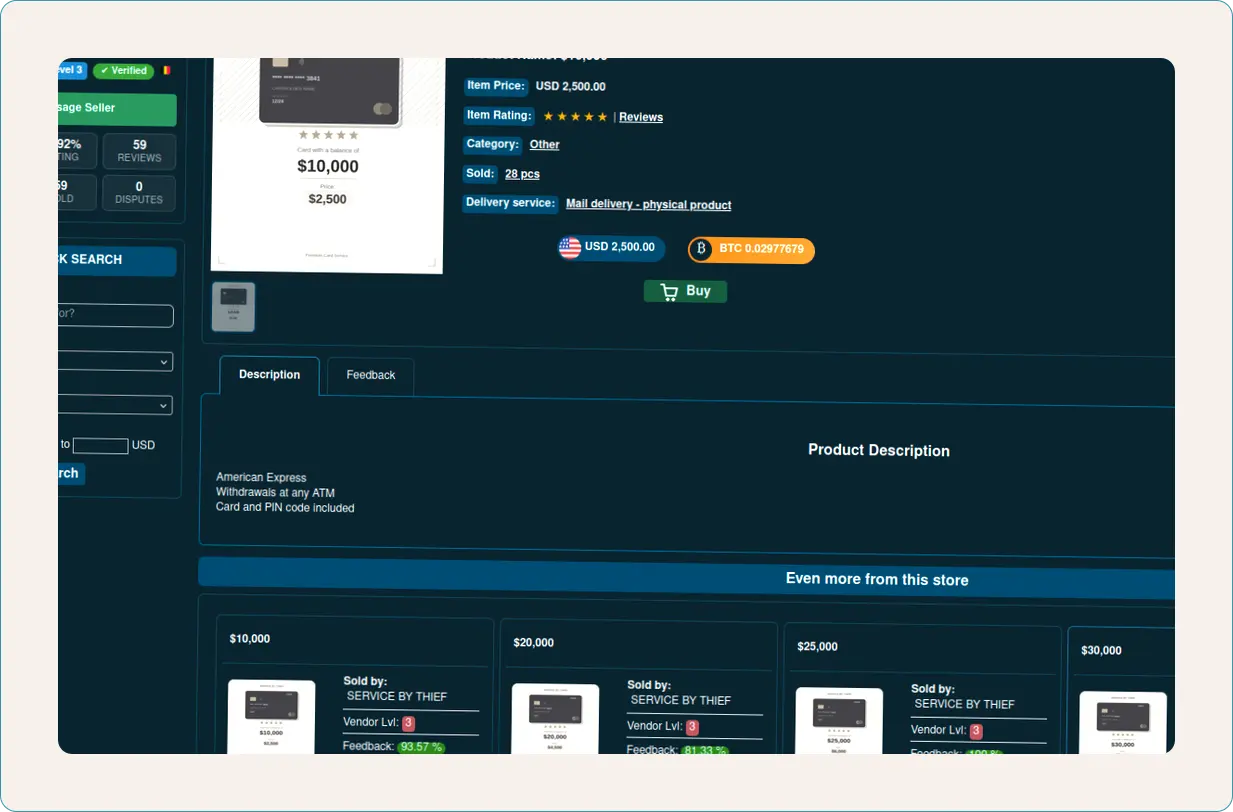Viewport: 1233px width, 812px height.
Task: Click the 'Even more from this store' banner
Action: coord(686,578)
